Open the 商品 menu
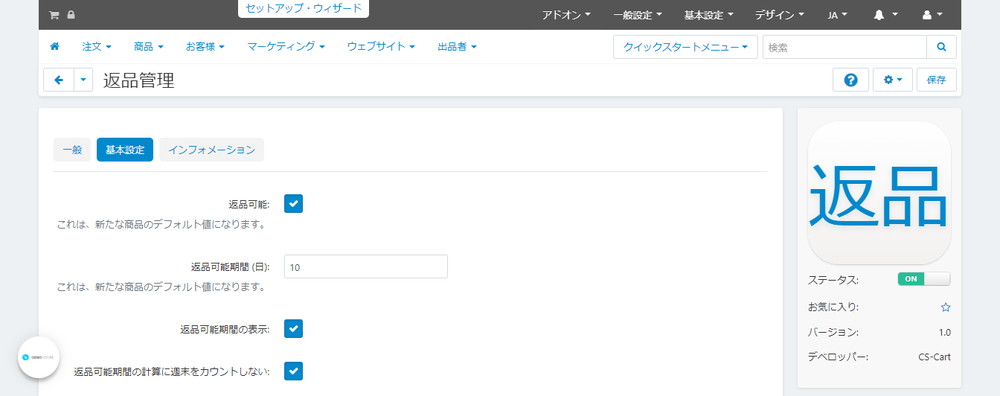Screen dimensions: 1000x396 point(149,47)
